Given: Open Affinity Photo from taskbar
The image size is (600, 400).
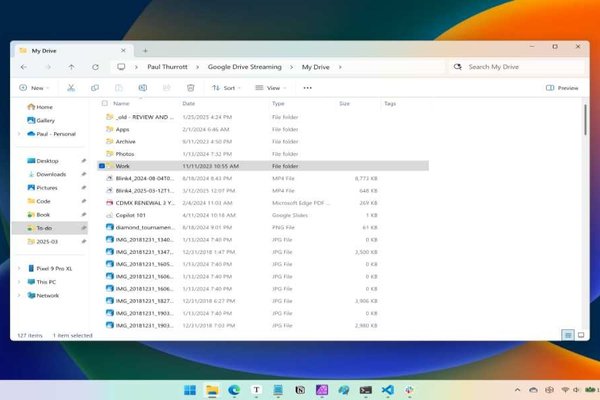Looking at the screenshot, I should (x=322, y=390).
